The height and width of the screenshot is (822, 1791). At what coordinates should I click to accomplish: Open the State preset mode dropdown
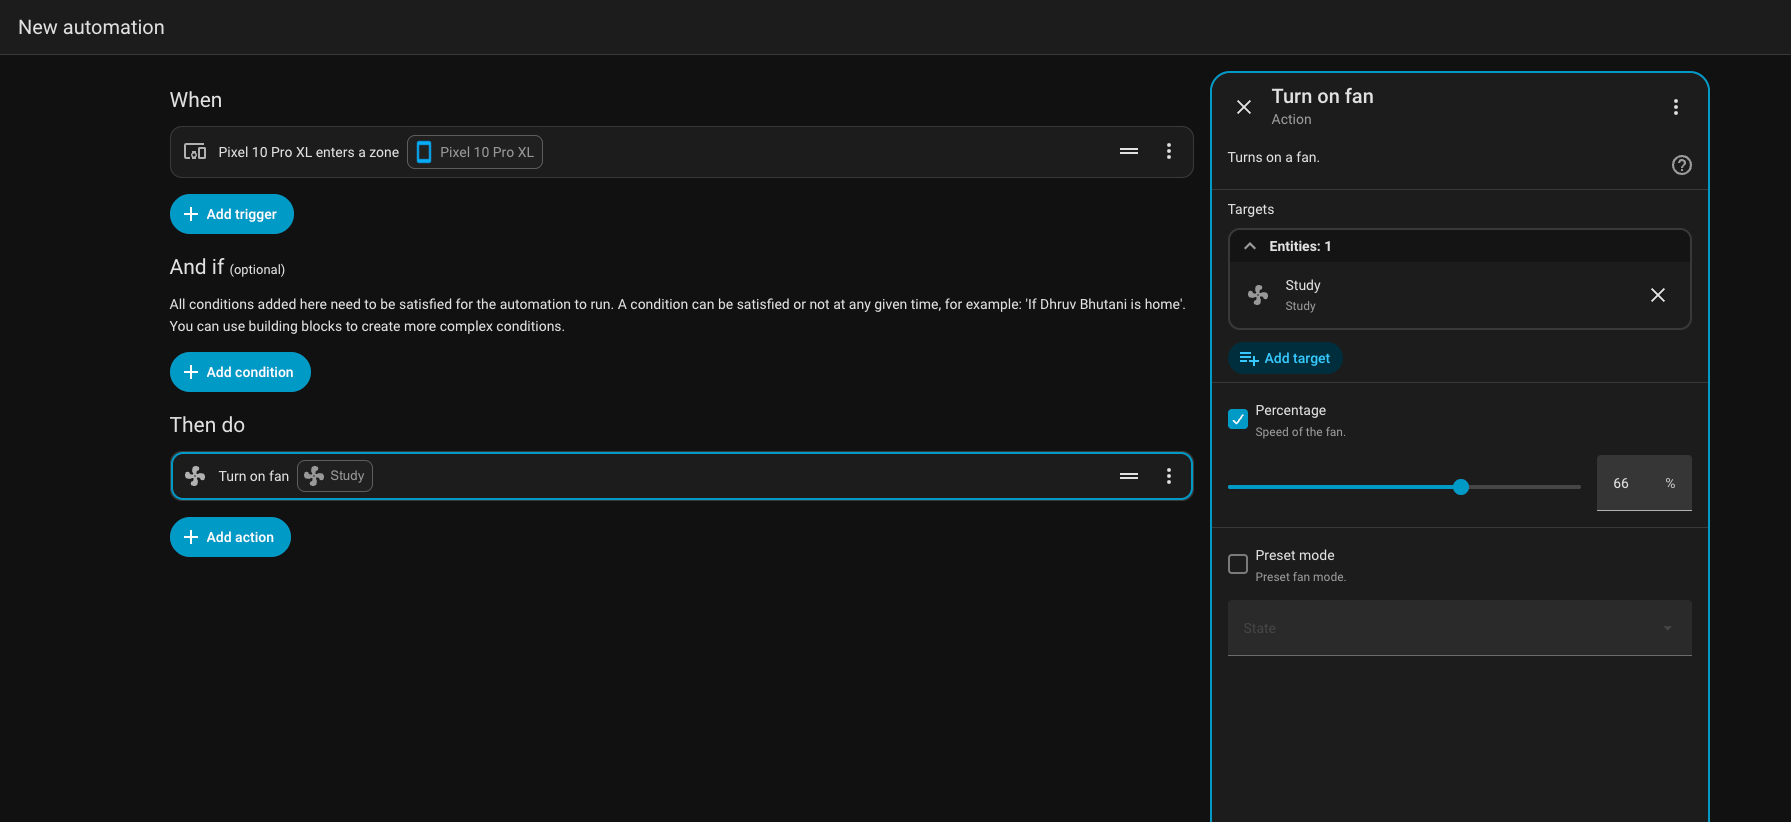[x=1460, y=628]
